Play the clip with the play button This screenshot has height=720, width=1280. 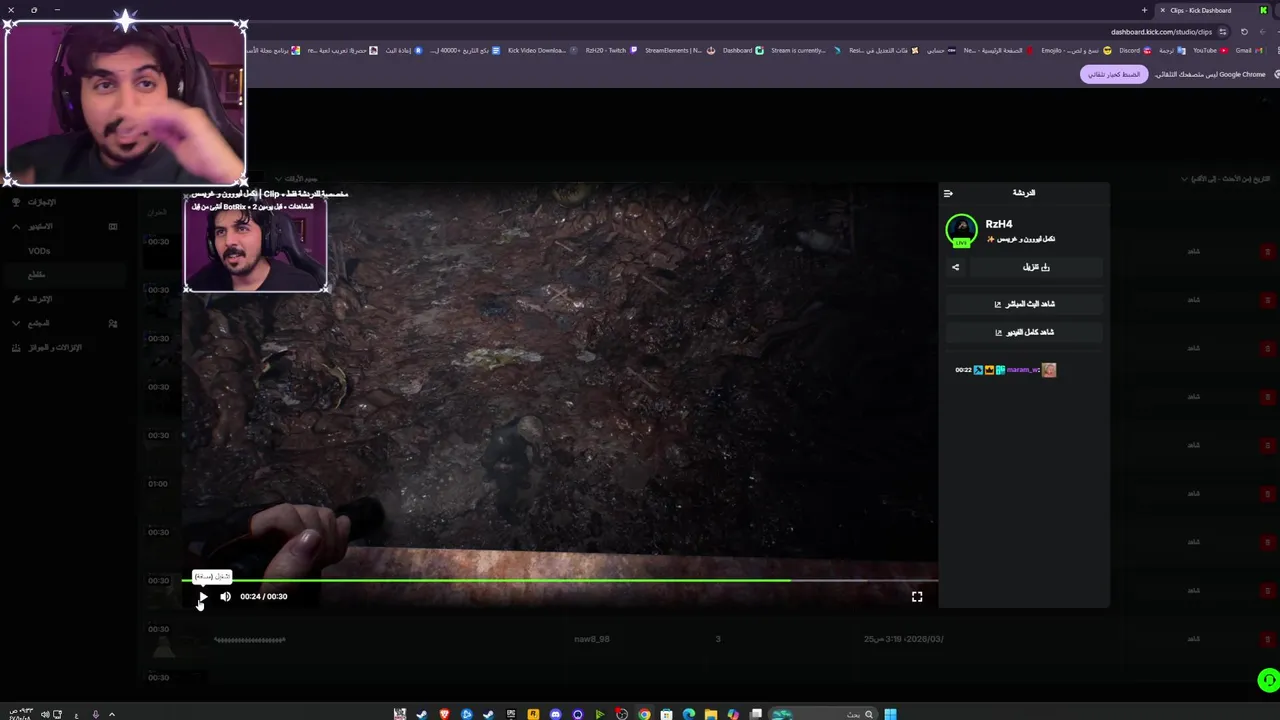tap(203, 597)
